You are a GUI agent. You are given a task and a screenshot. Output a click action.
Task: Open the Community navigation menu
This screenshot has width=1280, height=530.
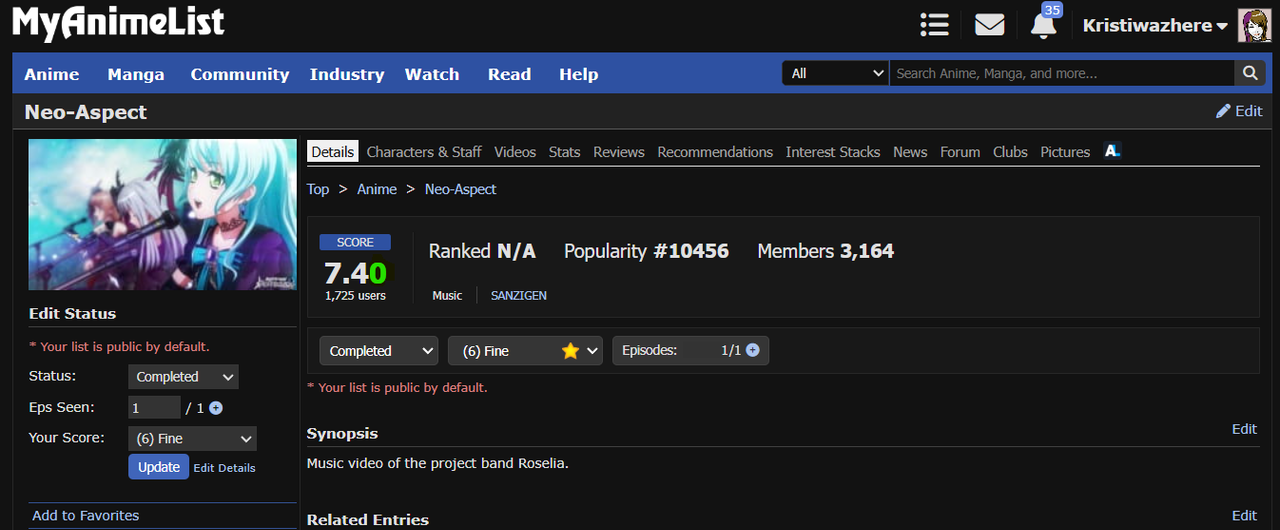tap(240, 74)
